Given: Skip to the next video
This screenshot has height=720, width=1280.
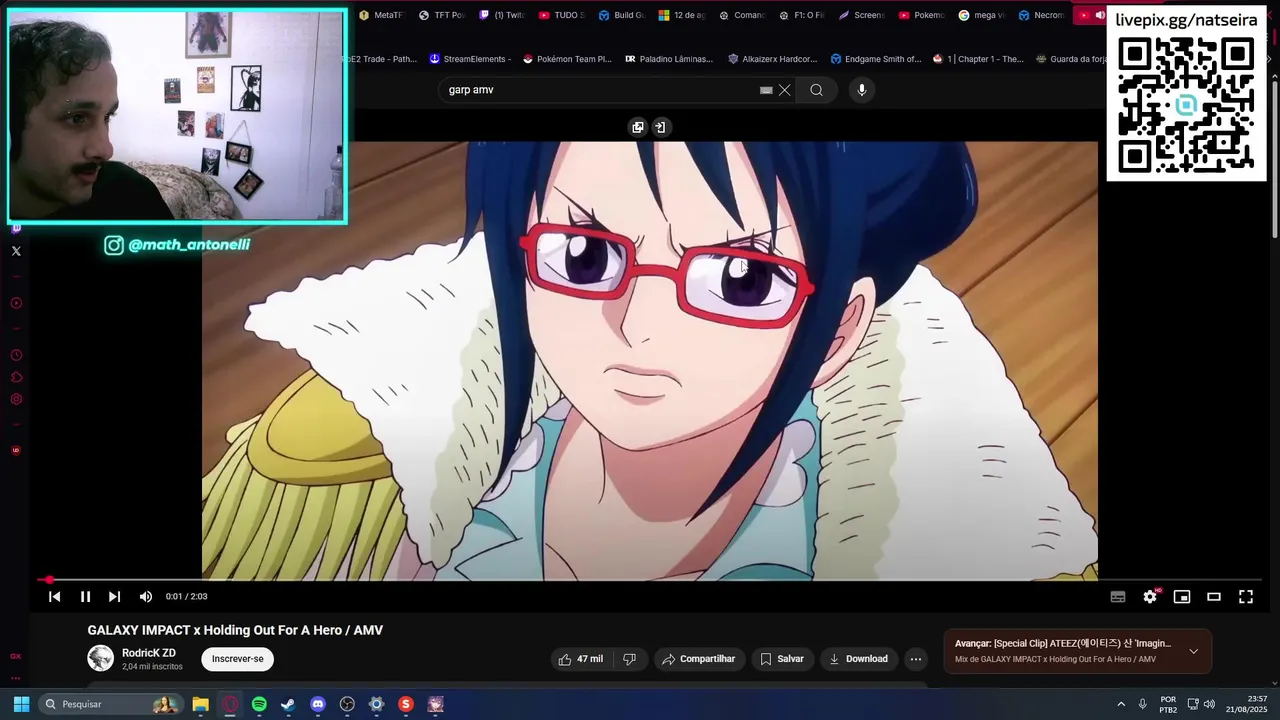Looking at the screenshot, I should tap(114, 597).
